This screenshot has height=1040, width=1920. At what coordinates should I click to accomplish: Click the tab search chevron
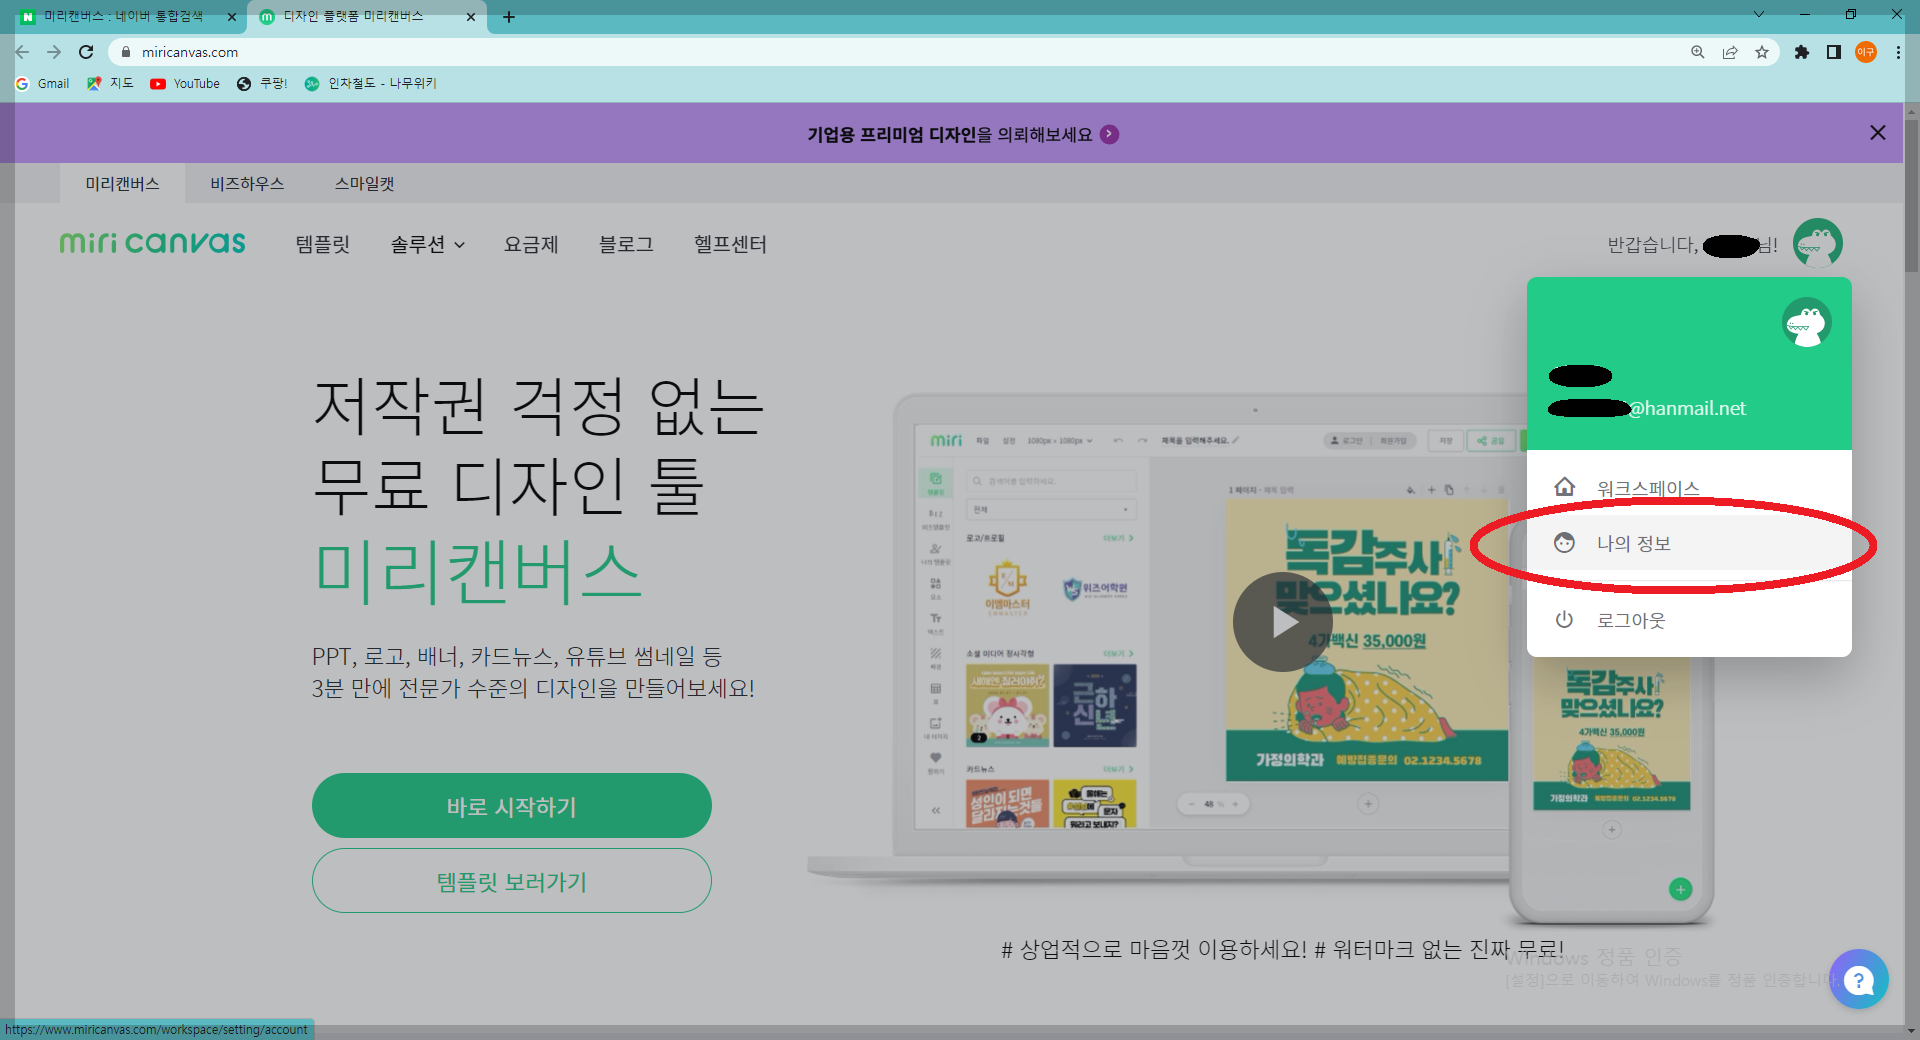(x=1758, y=14)
